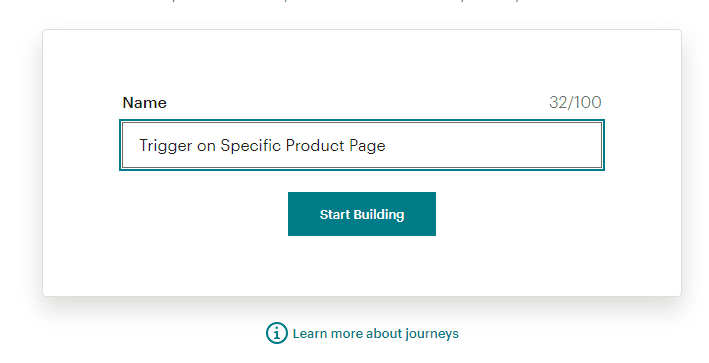This screenshot has height=363, width=709.
Task: Place cursor on word "Trigger" in name field
Action: 165,146
